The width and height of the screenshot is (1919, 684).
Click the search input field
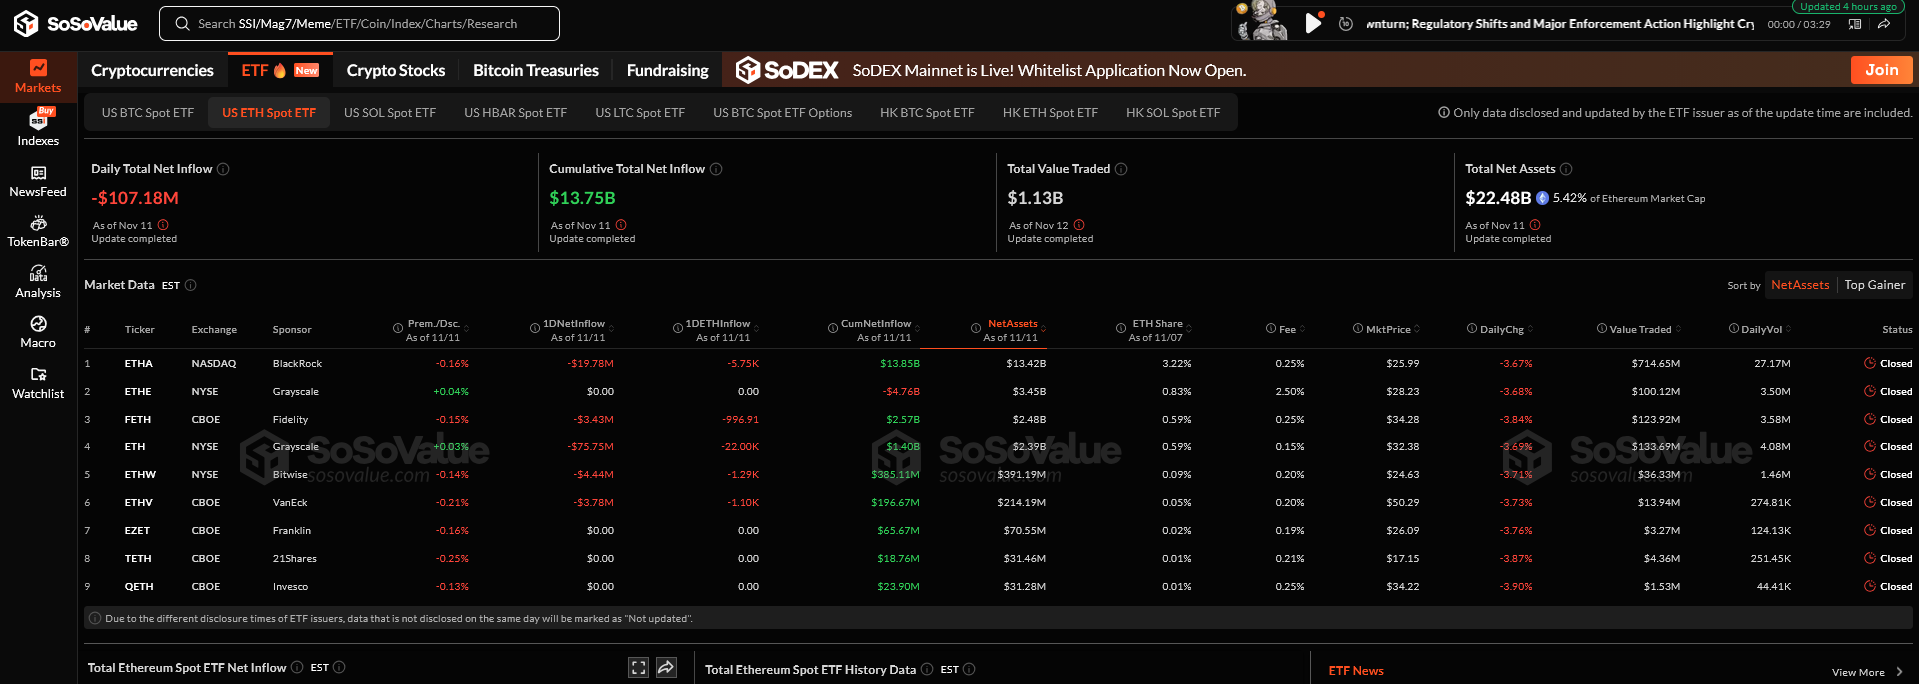359,23
